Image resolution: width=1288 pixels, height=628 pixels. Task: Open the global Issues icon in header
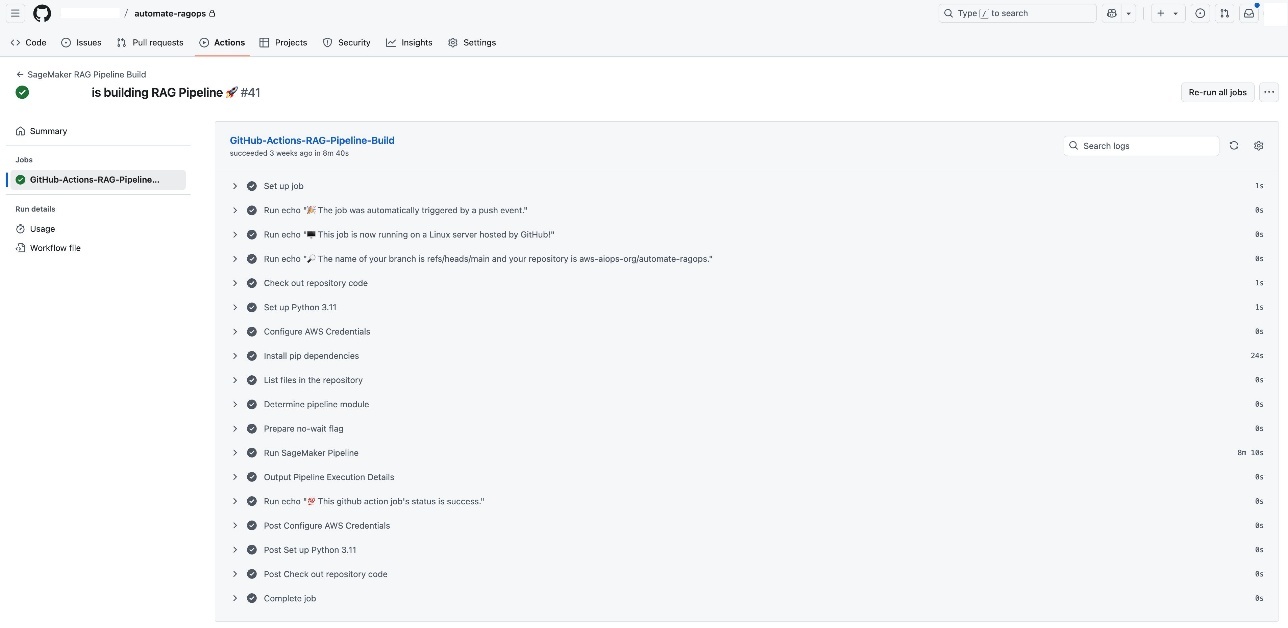tap(1200, 13)
